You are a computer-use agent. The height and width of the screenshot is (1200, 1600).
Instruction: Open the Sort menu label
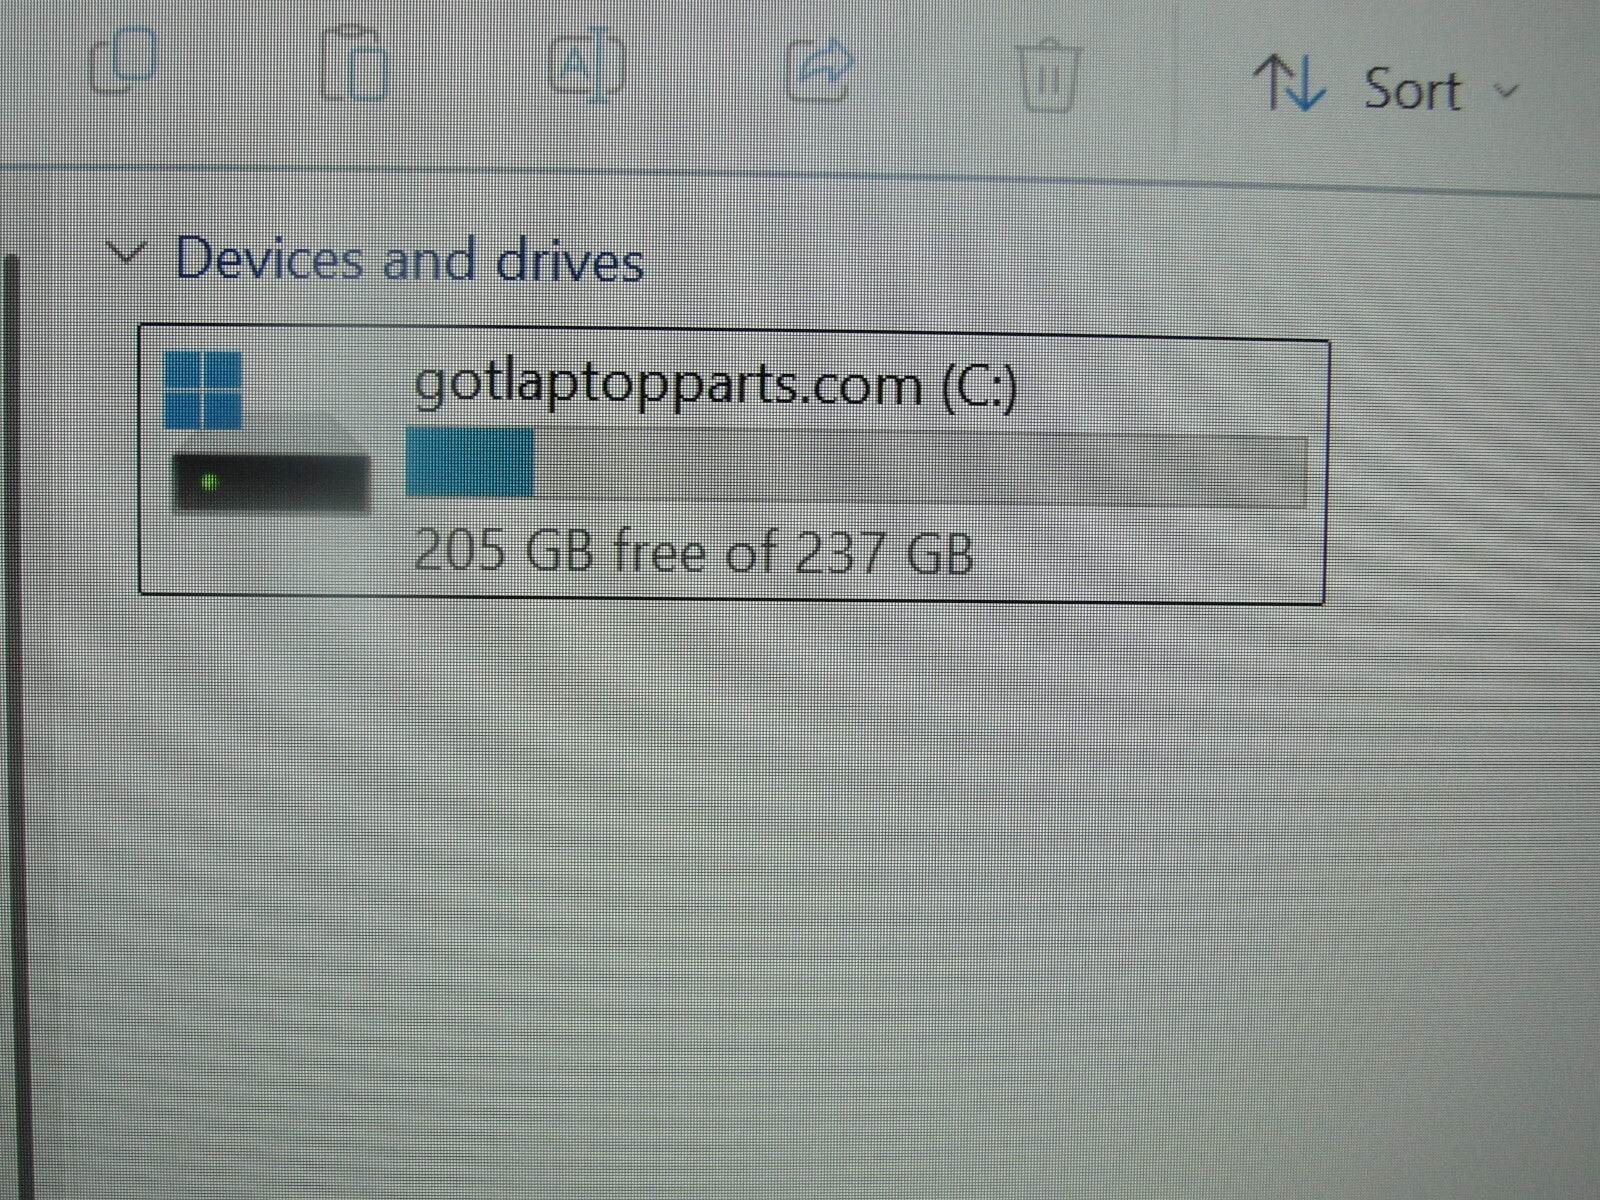click(1412, 90)
